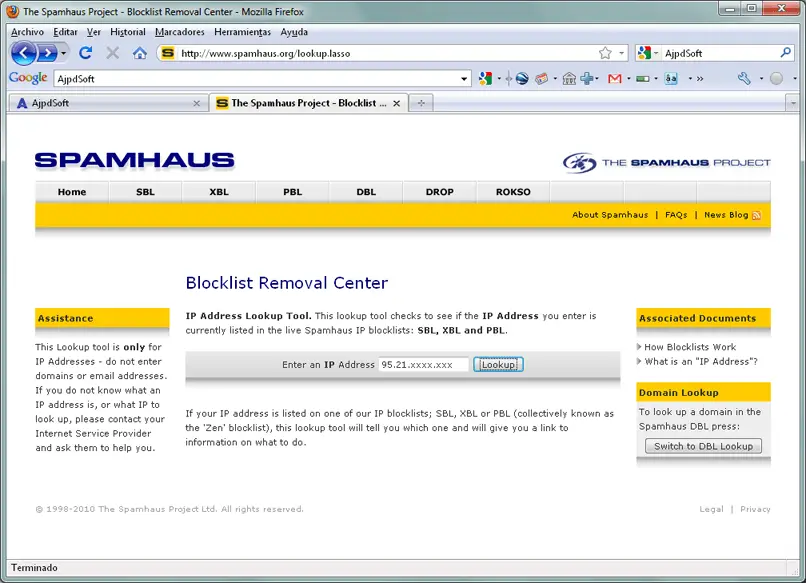Open the DROP navigation tab
Screen dimensions: 806x583
(x=439, y=192)
